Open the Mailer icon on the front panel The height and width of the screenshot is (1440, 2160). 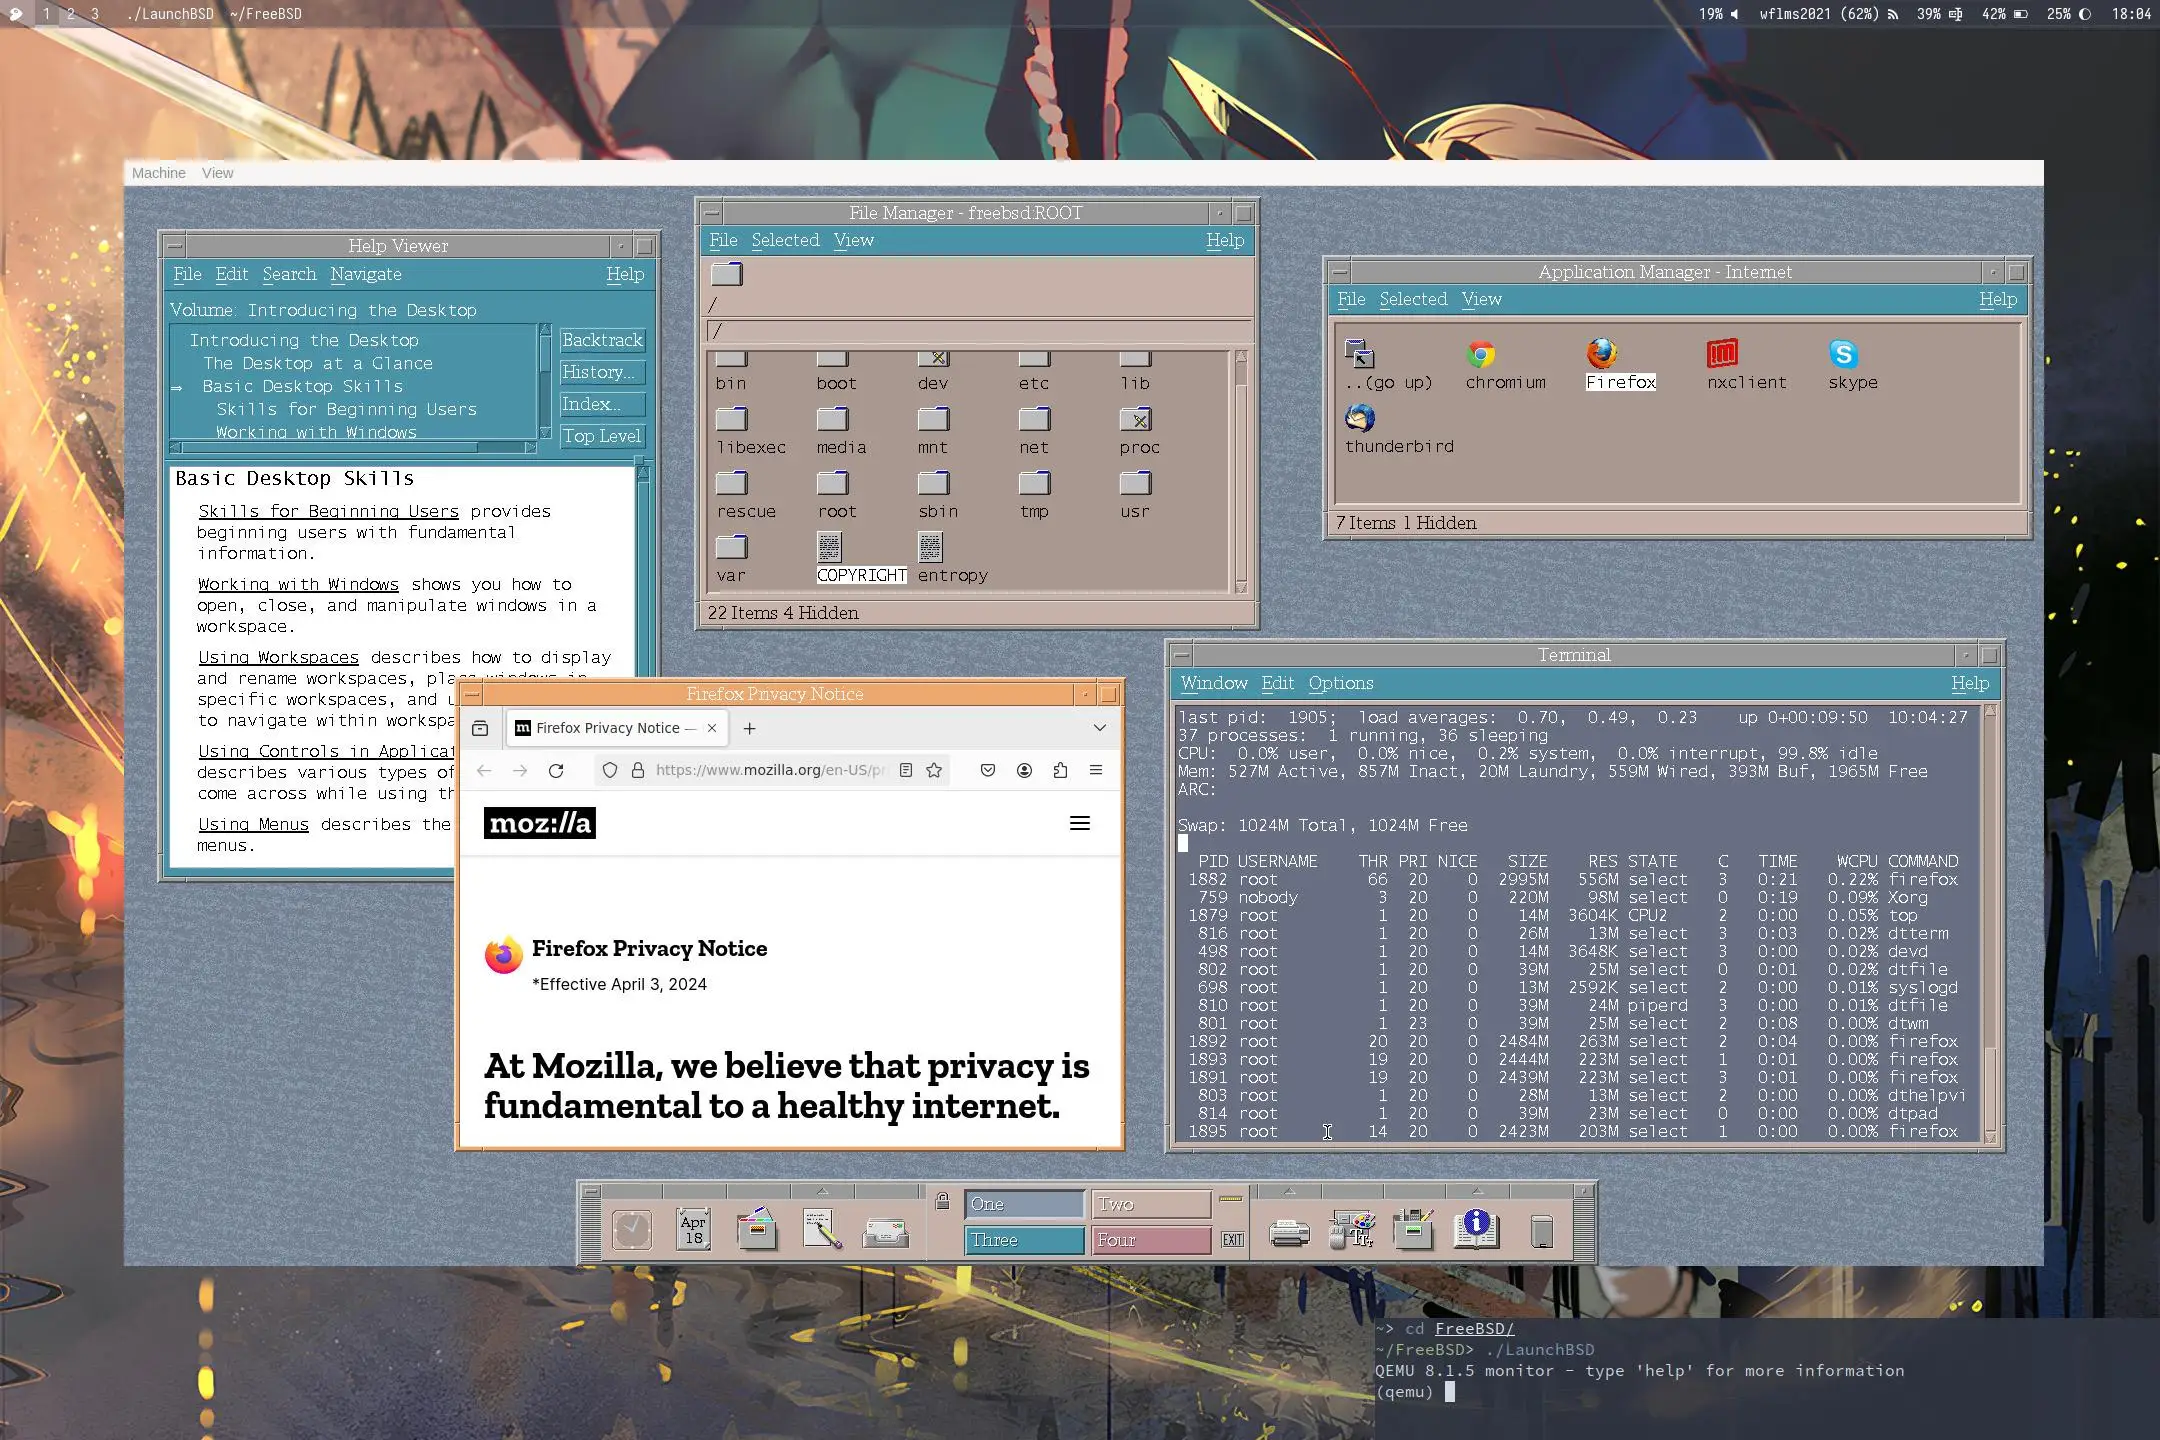pyautogui.click(x=886, y=1232)
